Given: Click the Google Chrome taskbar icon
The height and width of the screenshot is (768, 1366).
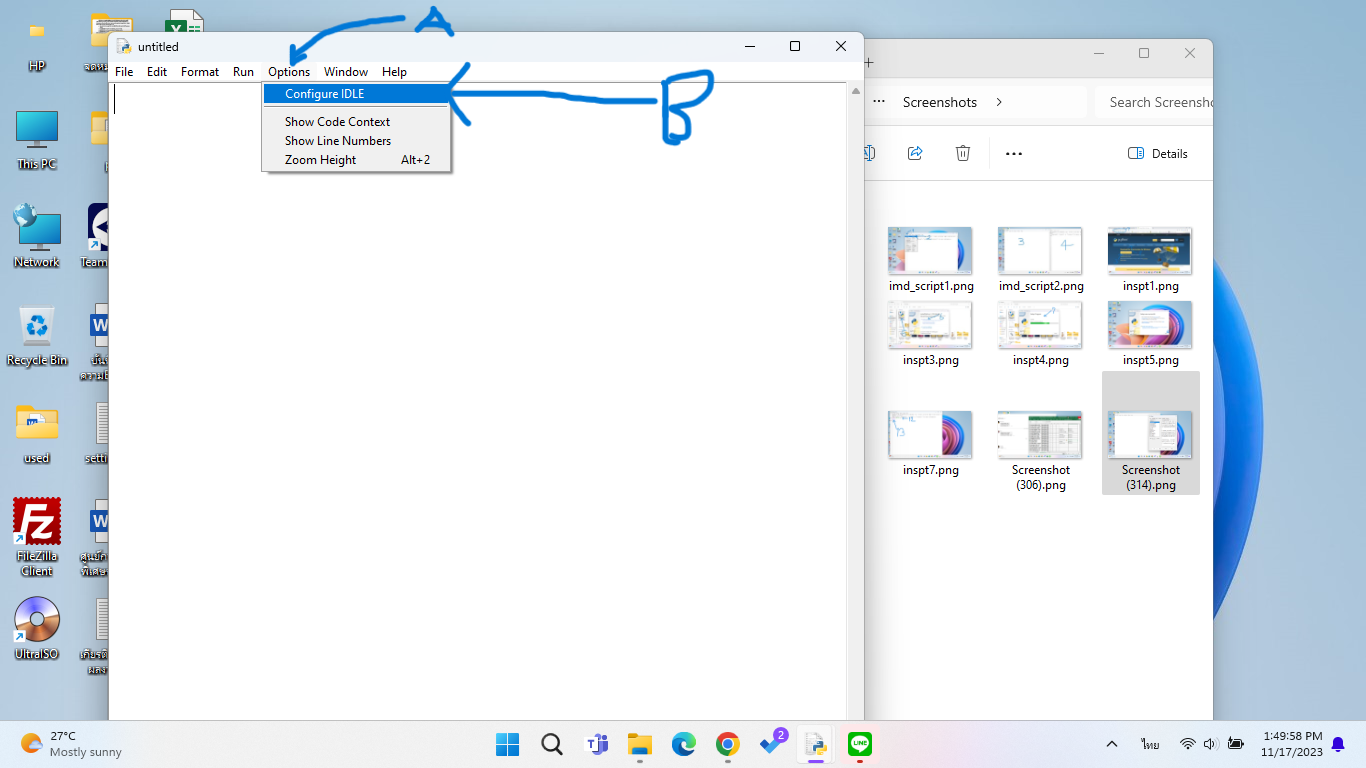Looking at the screenshot, I should click(727, 744).
